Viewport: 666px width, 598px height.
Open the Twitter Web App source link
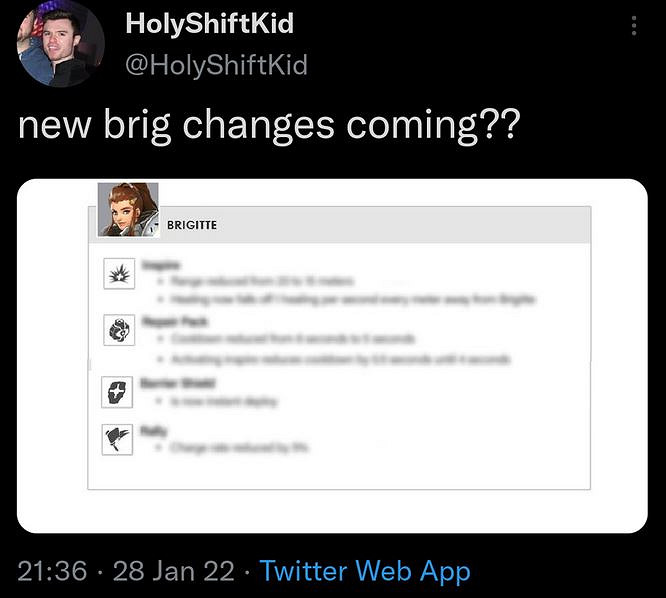click(x=365, y=571)
